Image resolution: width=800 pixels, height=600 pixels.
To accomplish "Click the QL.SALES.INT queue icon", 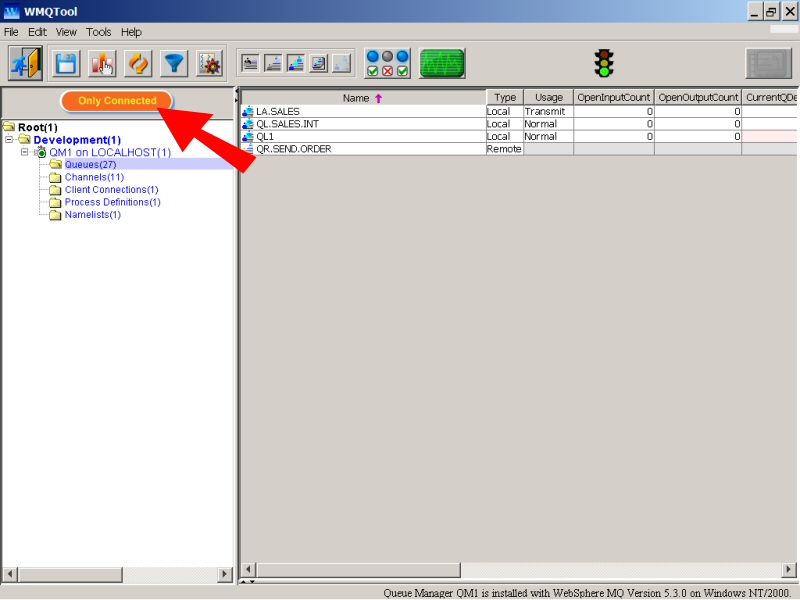I will point(248,124).
